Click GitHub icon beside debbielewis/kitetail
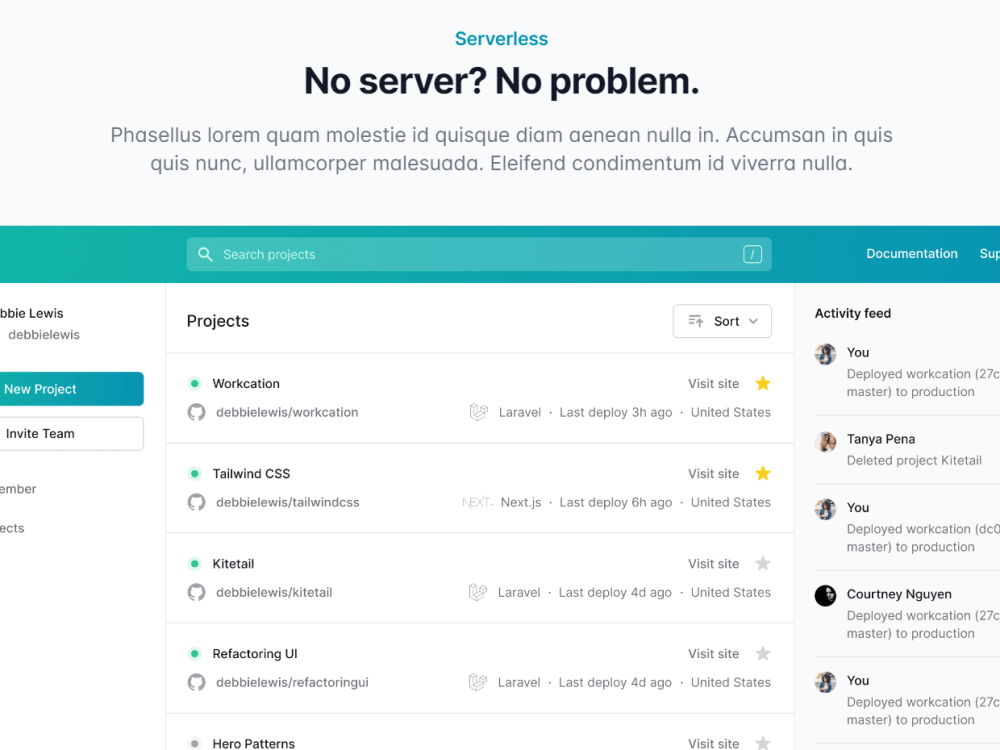Image resolution: width=1000 pixels, height=750 pixels. pos(196,592)
